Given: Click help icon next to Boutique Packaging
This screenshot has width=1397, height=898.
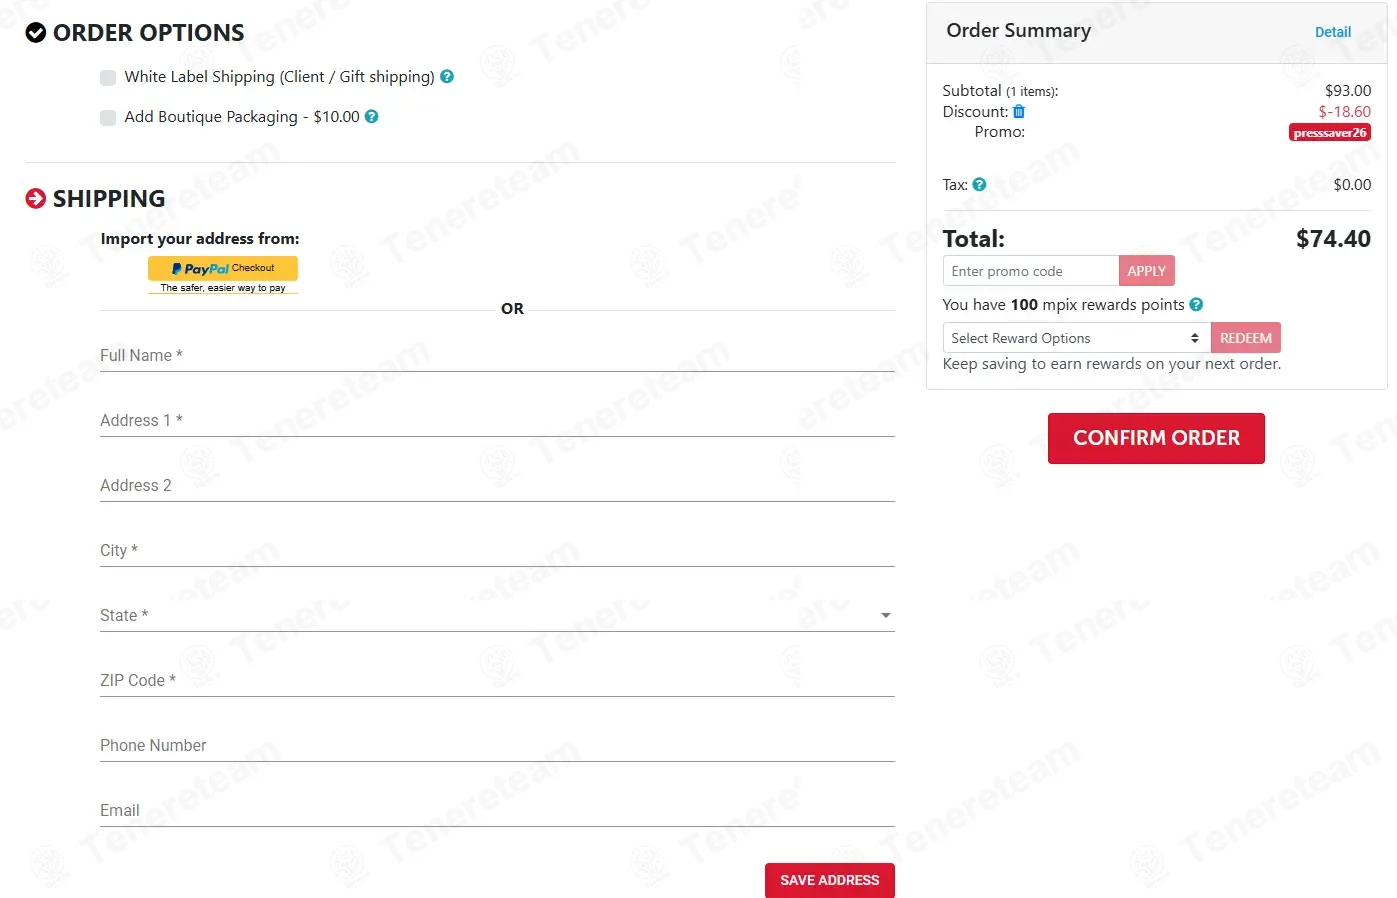Looking at the screenshot, I should (x=372, y=116).
